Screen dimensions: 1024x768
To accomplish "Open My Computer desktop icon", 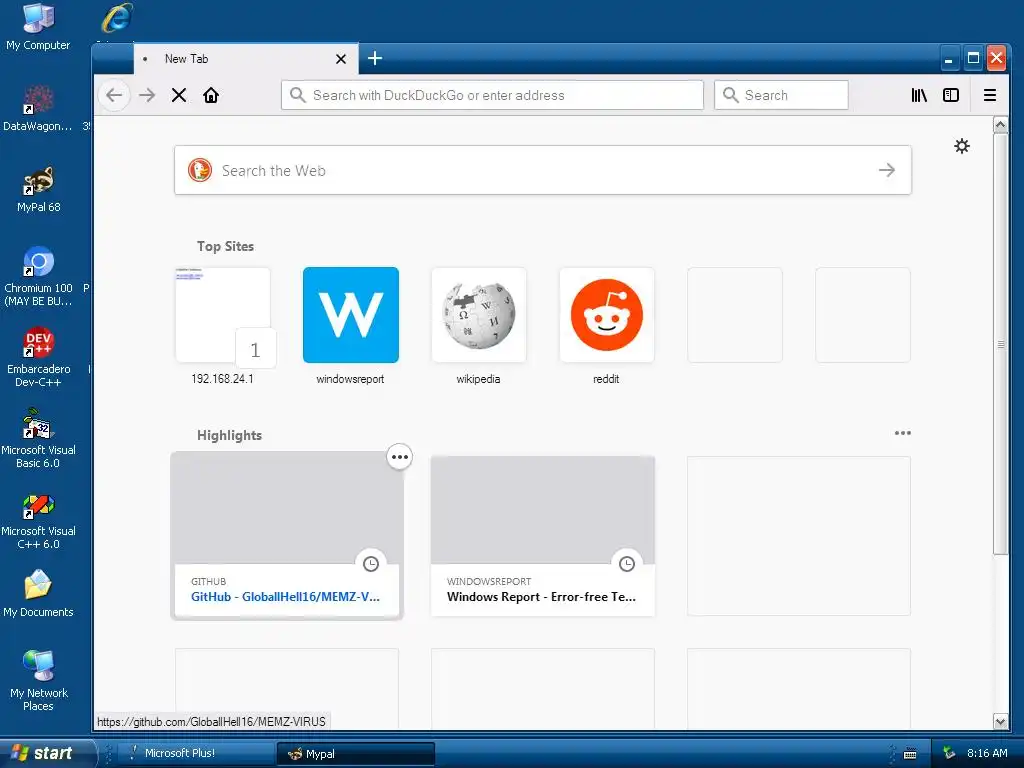I will click(38, 27).
